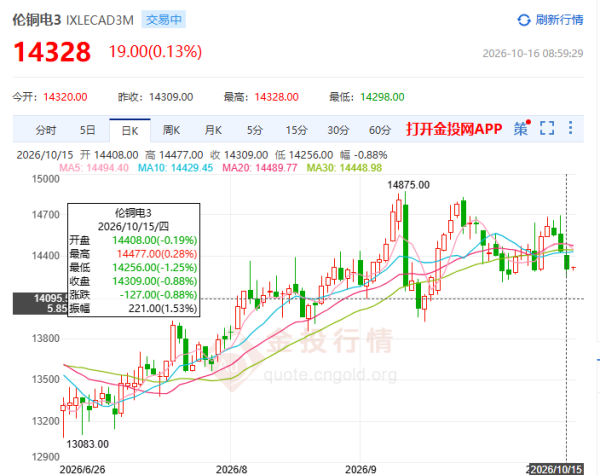Switch to the 30分 interval tab
600x475 pixels.
(x=338, y=130)
